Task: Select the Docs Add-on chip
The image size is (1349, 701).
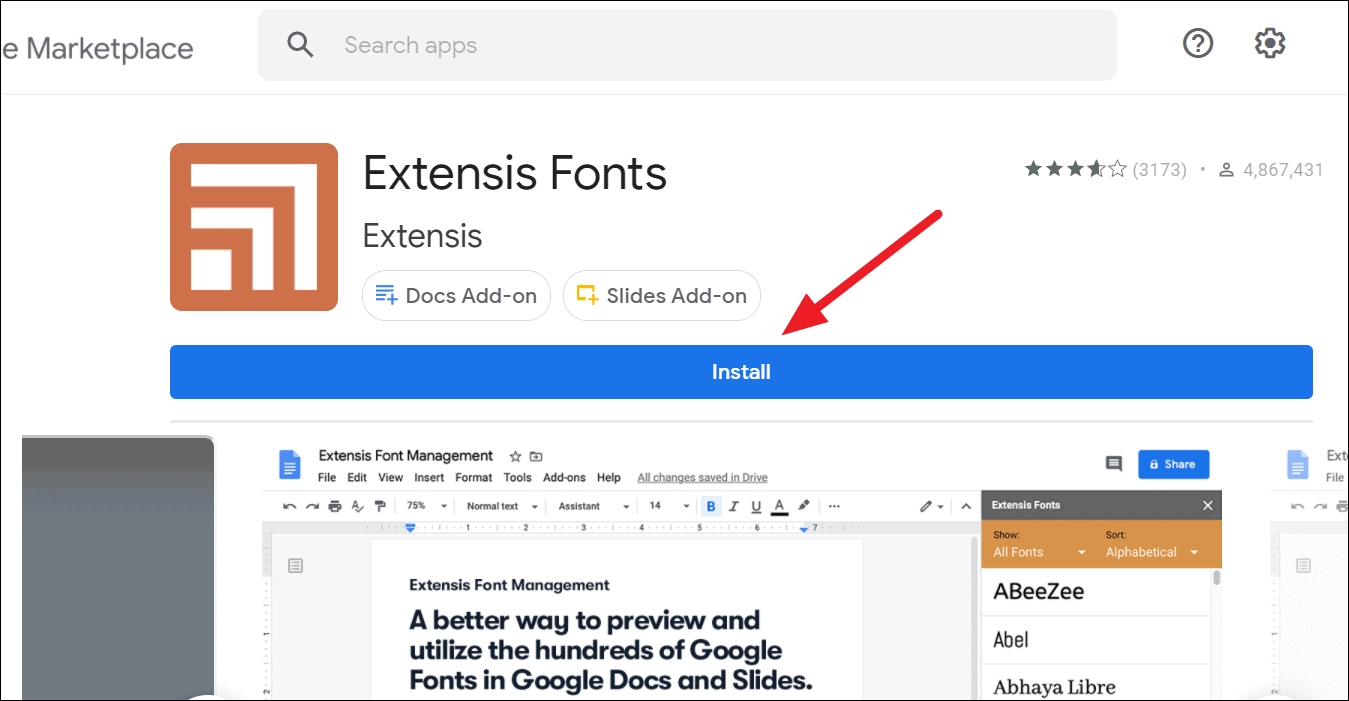Action: click(456, 296)
